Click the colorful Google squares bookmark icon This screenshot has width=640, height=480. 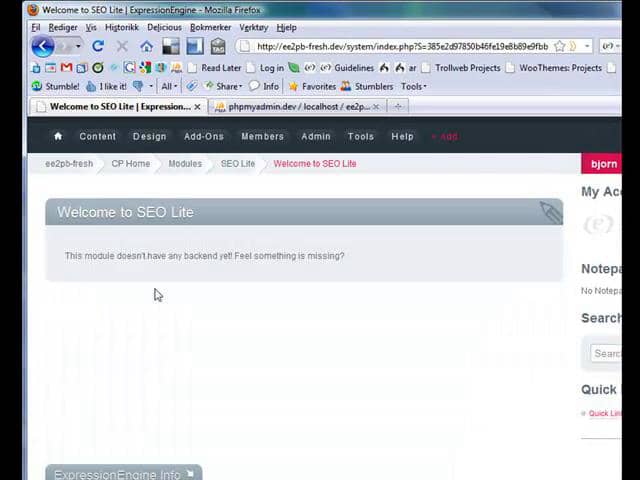[145, 68]
